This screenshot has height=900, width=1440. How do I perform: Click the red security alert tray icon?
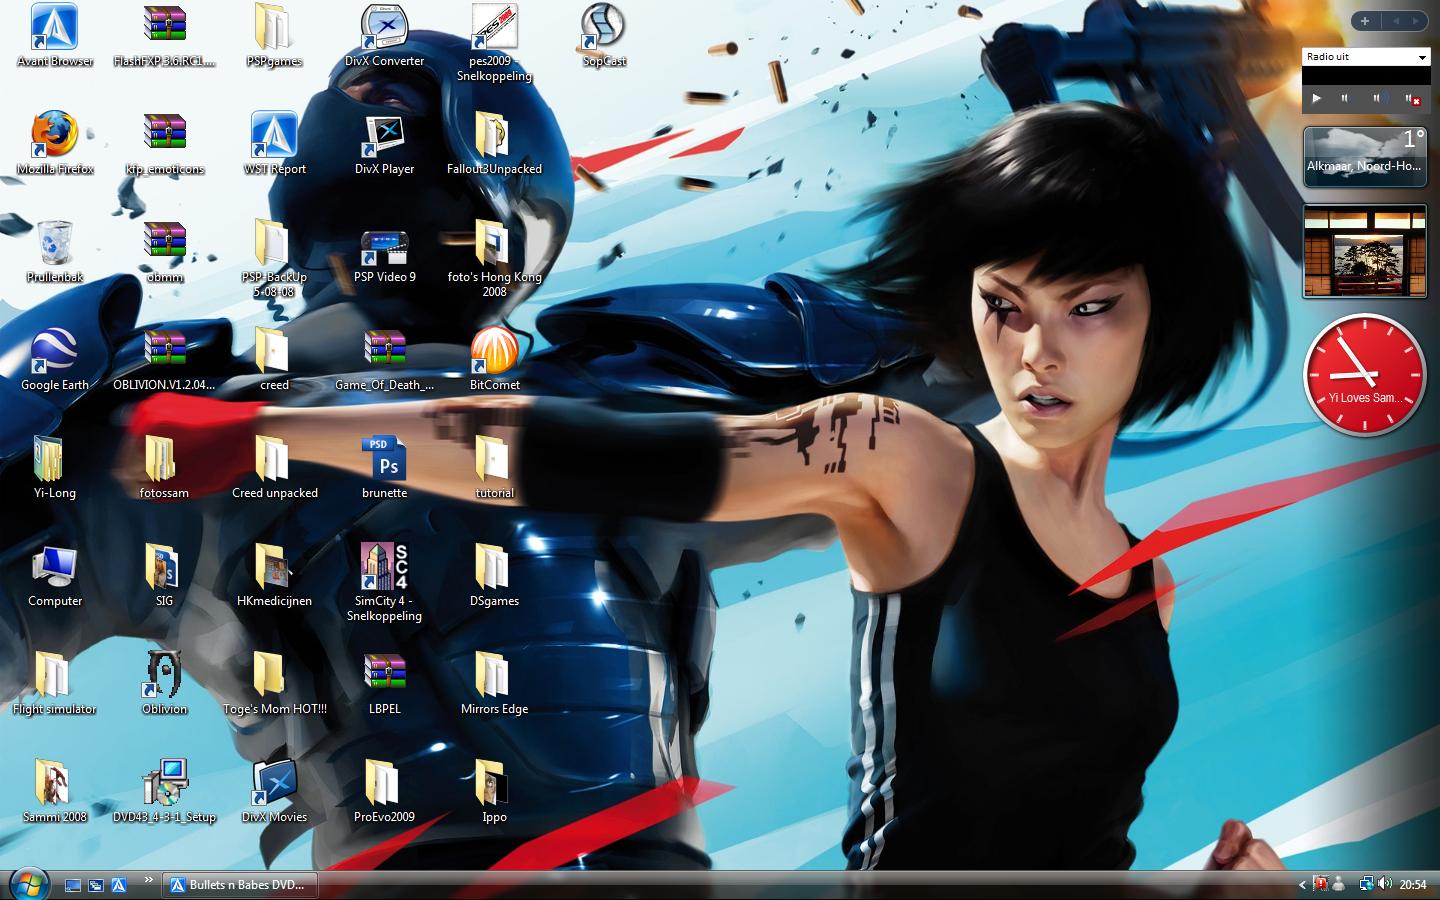(1320, 884)
